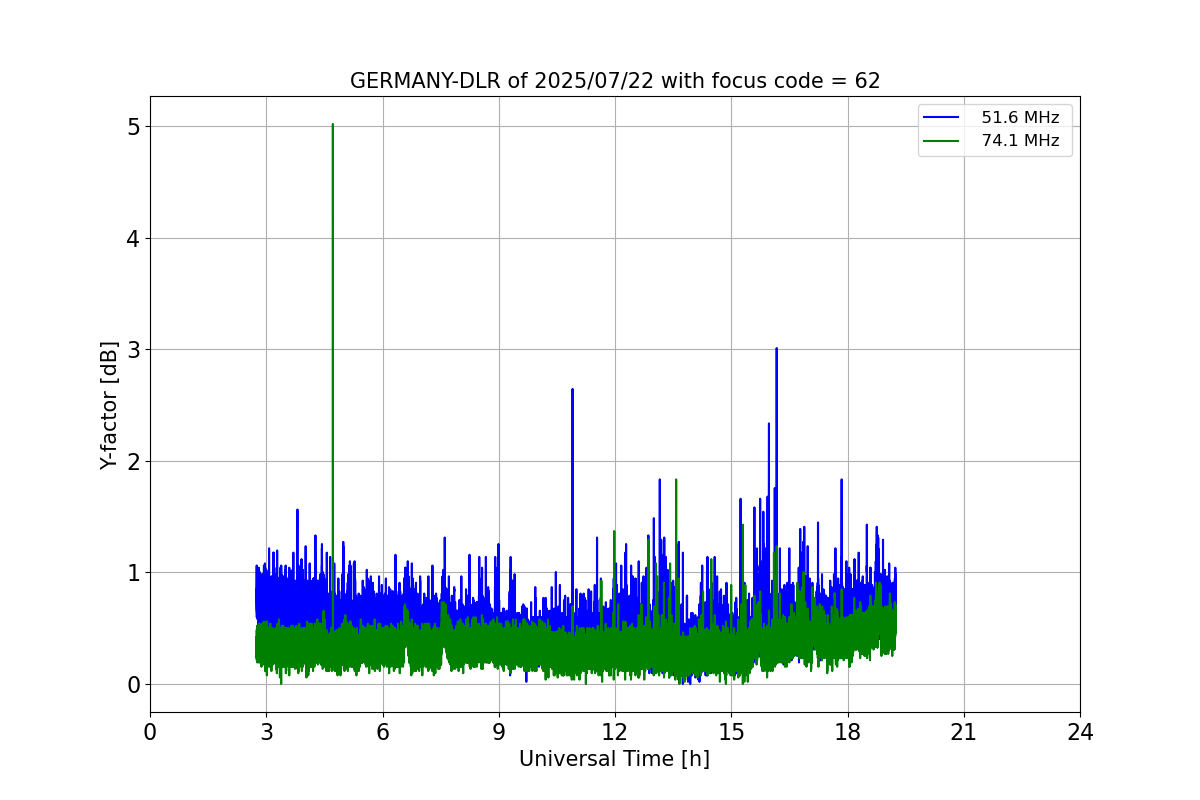Click the x-axis tick label "0"
Image resolution: width=1200 pixels, height=800 pixels.
click(x=150, y=733)
